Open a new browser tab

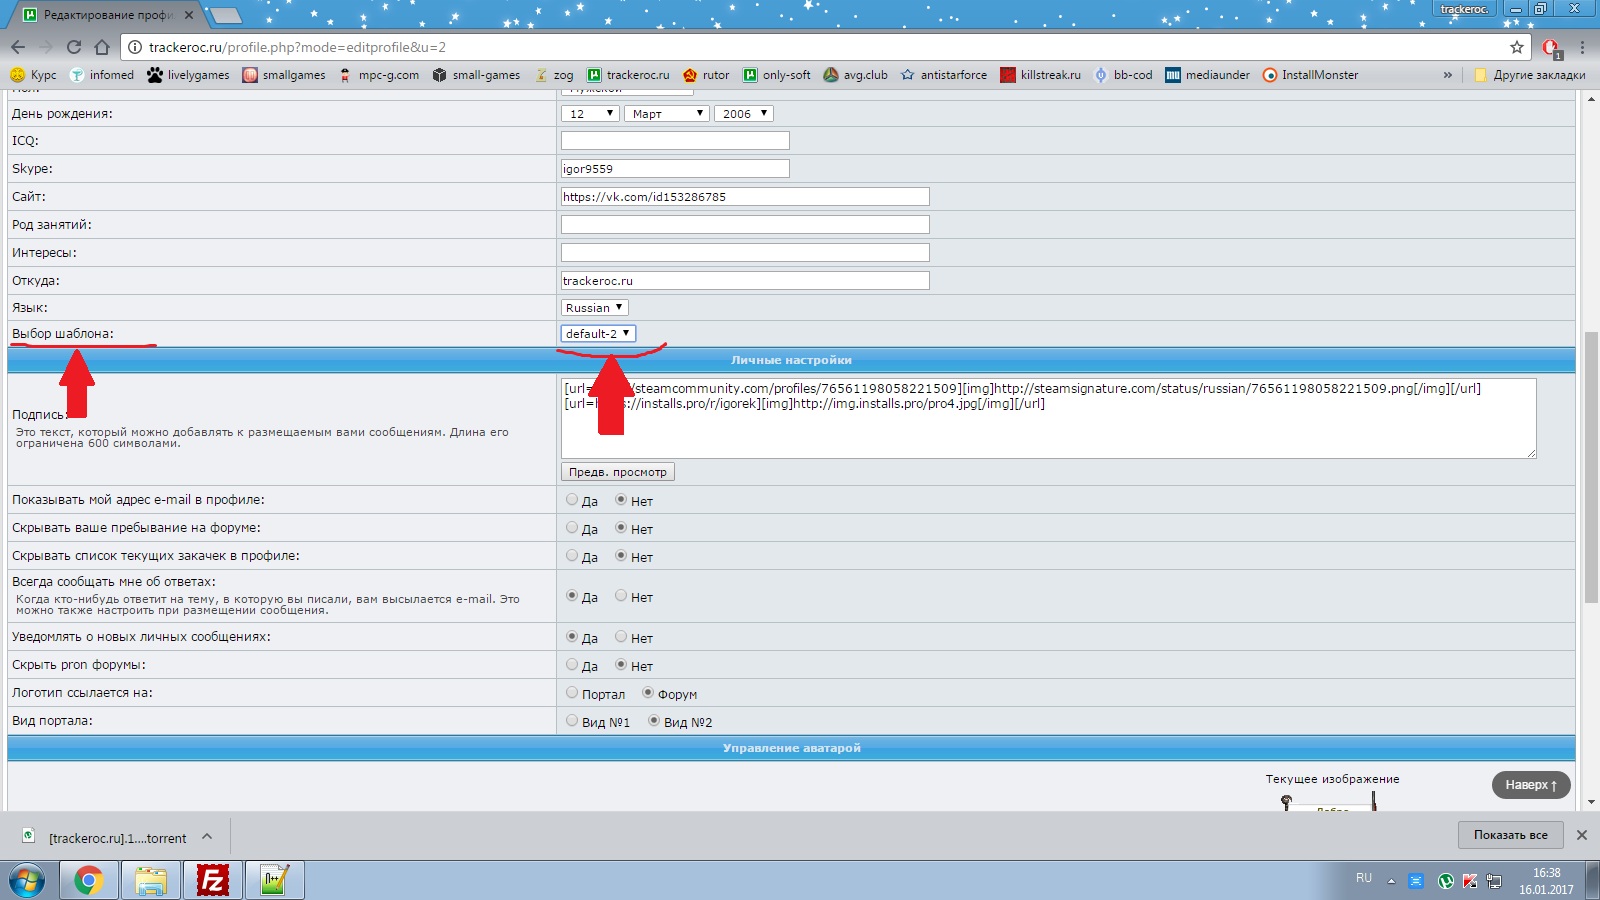pos(226,15)
